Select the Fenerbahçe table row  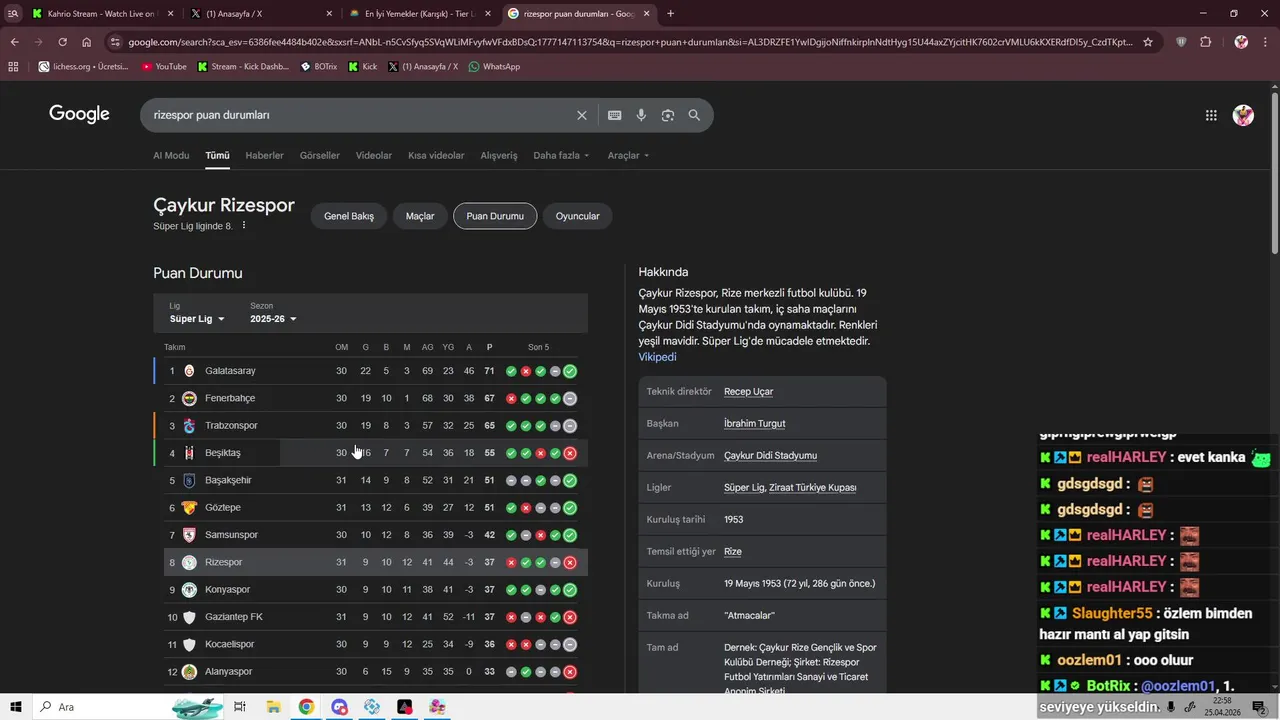point(370,398)
